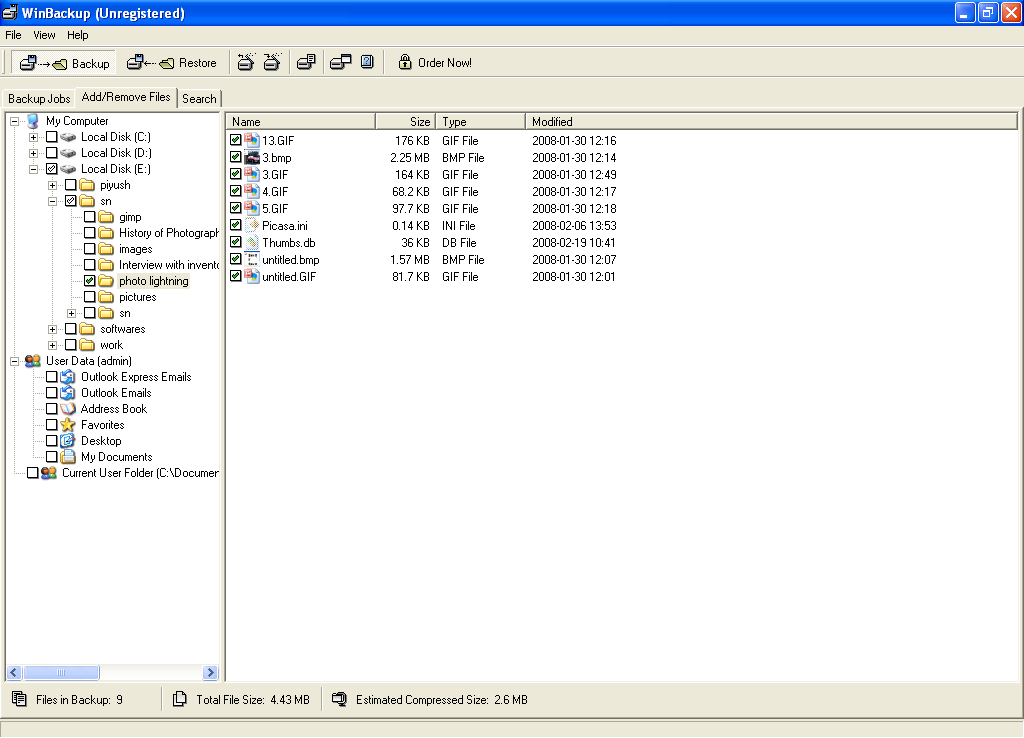Click the 3.bmp file thumbnail icon
1024x738 pixels.
click(252, 157)
